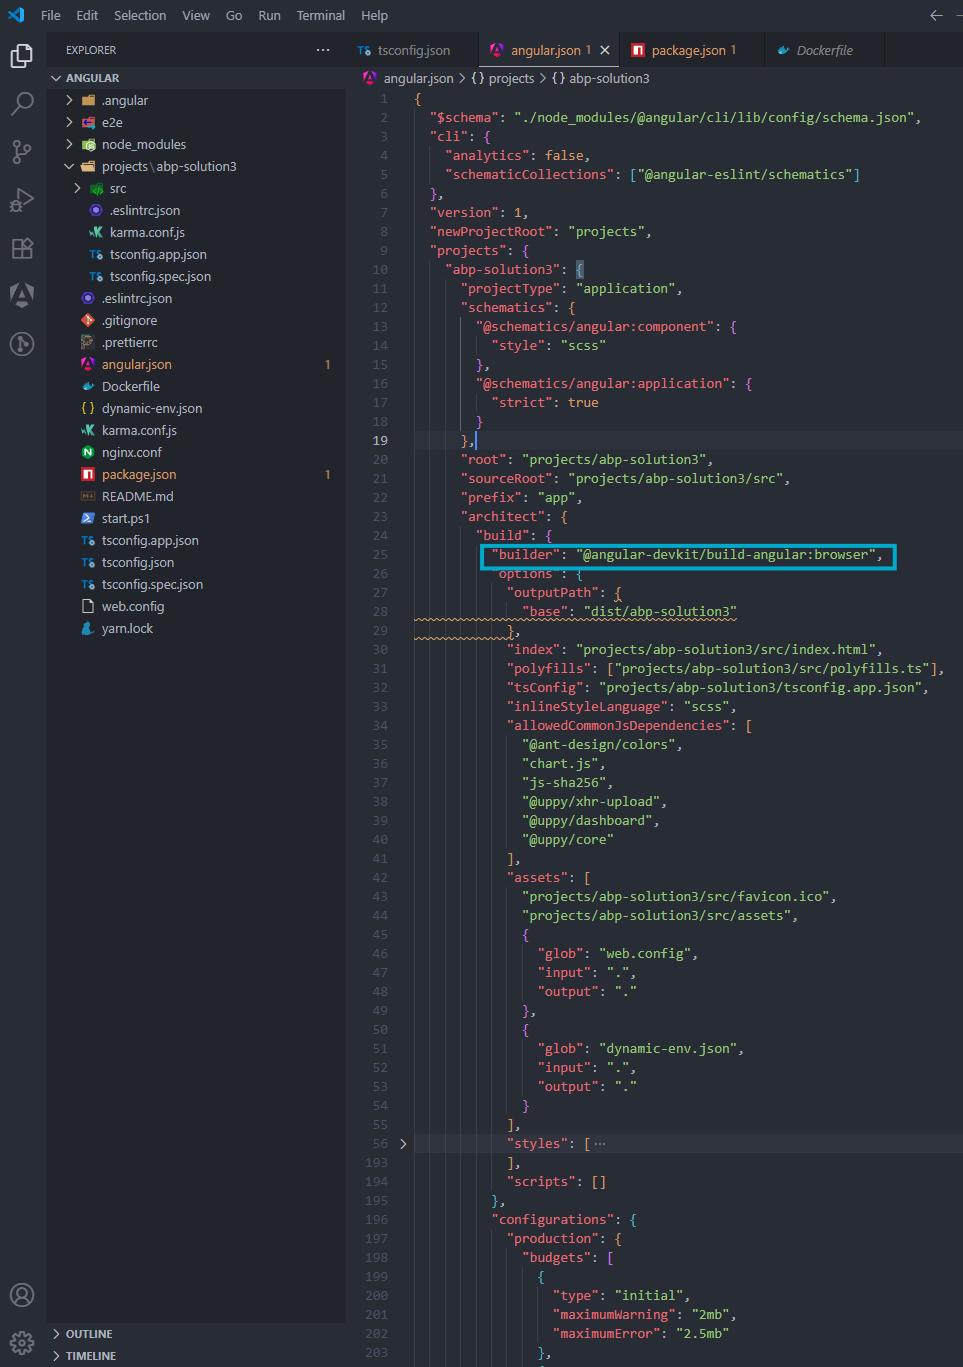
Task: Open the Search view icon
Action: point(22,104)
